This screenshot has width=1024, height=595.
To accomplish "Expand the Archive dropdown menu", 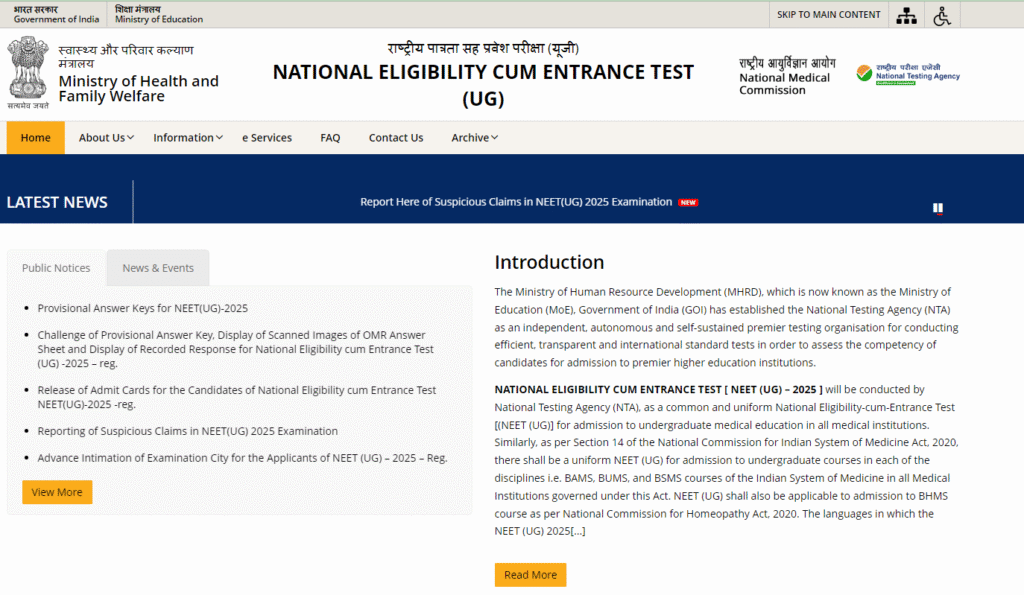I will (x=474, y=138).
